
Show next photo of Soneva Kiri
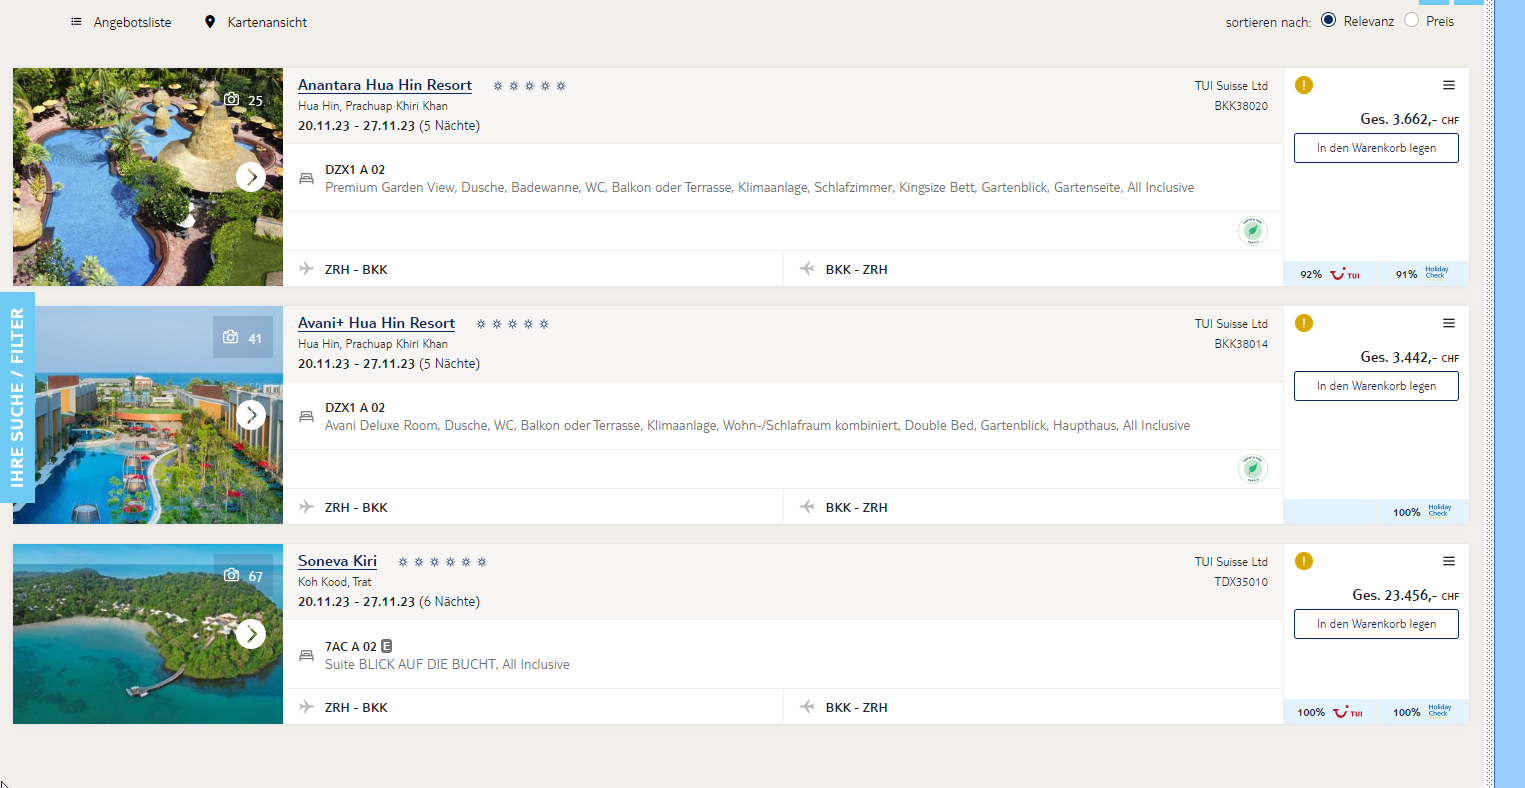251,634
